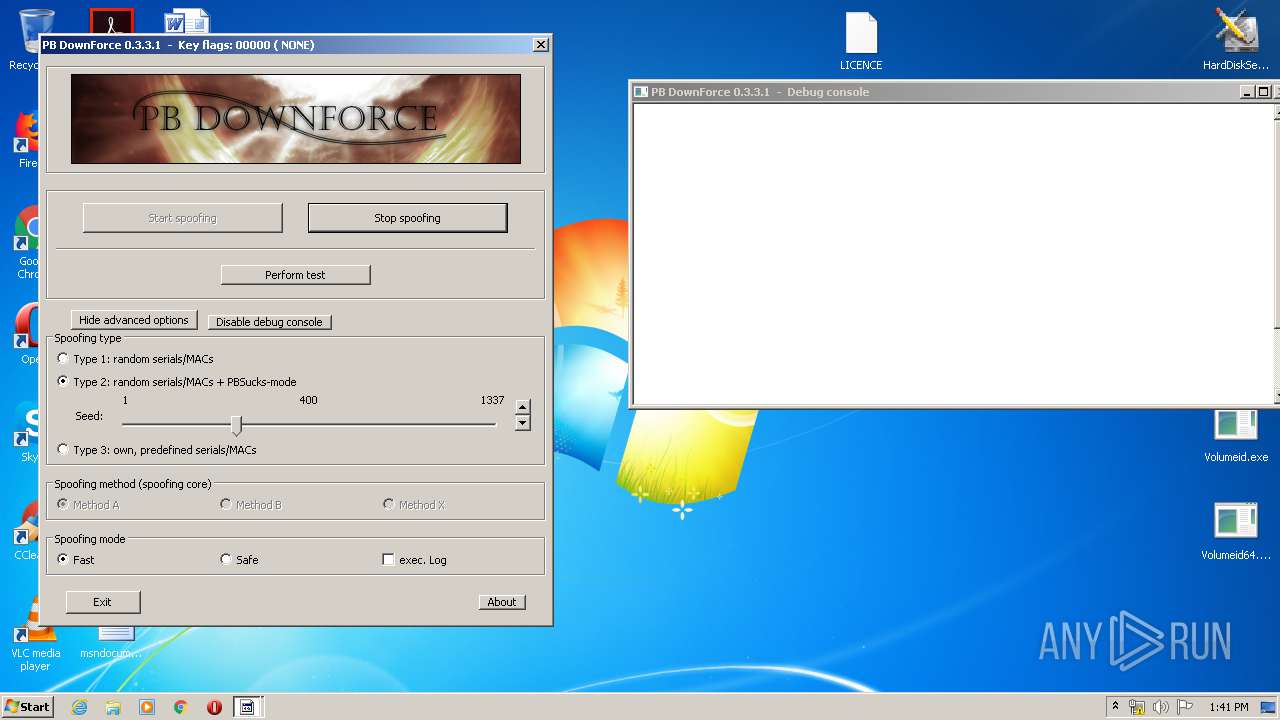Image resolution: width=1280 pixels, height=720 pixels.
Task: Launch Chrome from the taskbar
Action: [x=181, y=707]
